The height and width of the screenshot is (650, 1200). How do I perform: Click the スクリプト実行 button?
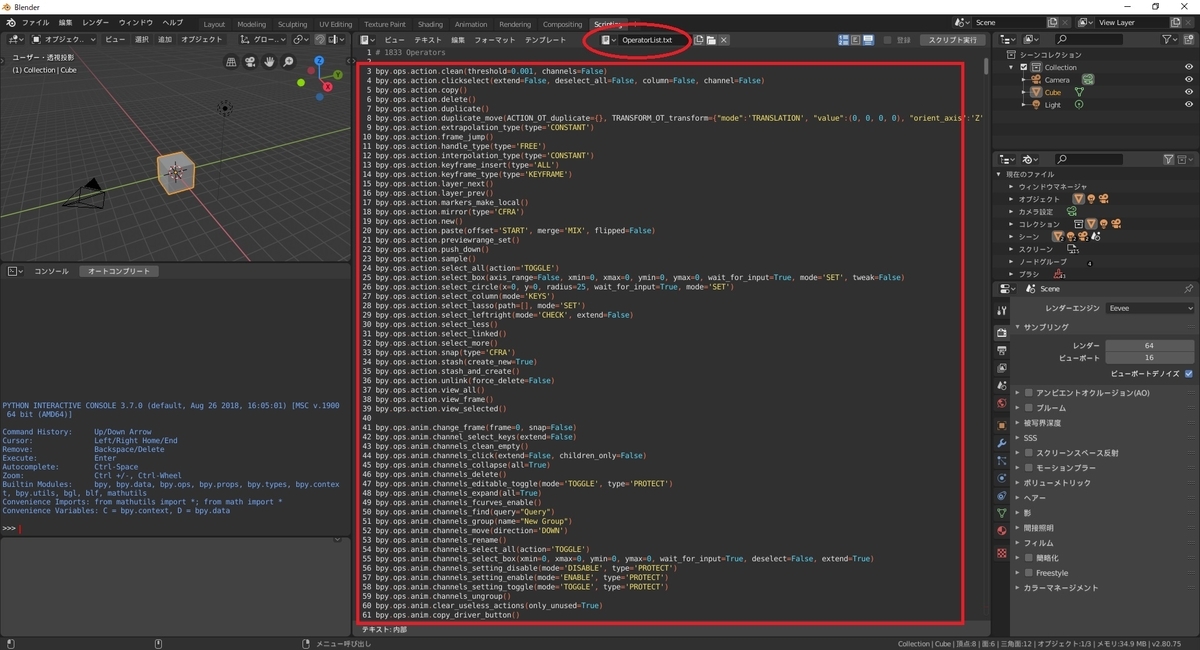pos(953,40)
